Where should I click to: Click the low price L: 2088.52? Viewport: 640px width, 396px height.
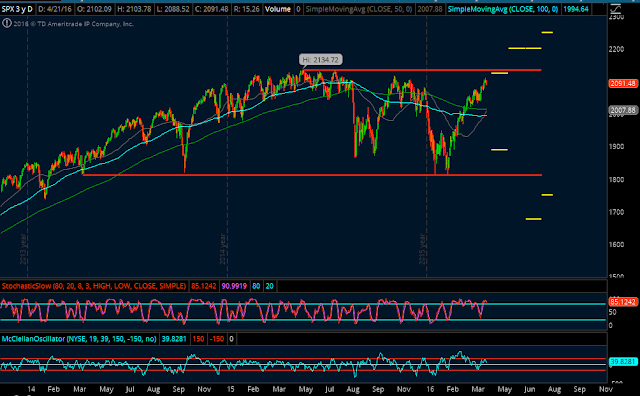click(172, 9)
